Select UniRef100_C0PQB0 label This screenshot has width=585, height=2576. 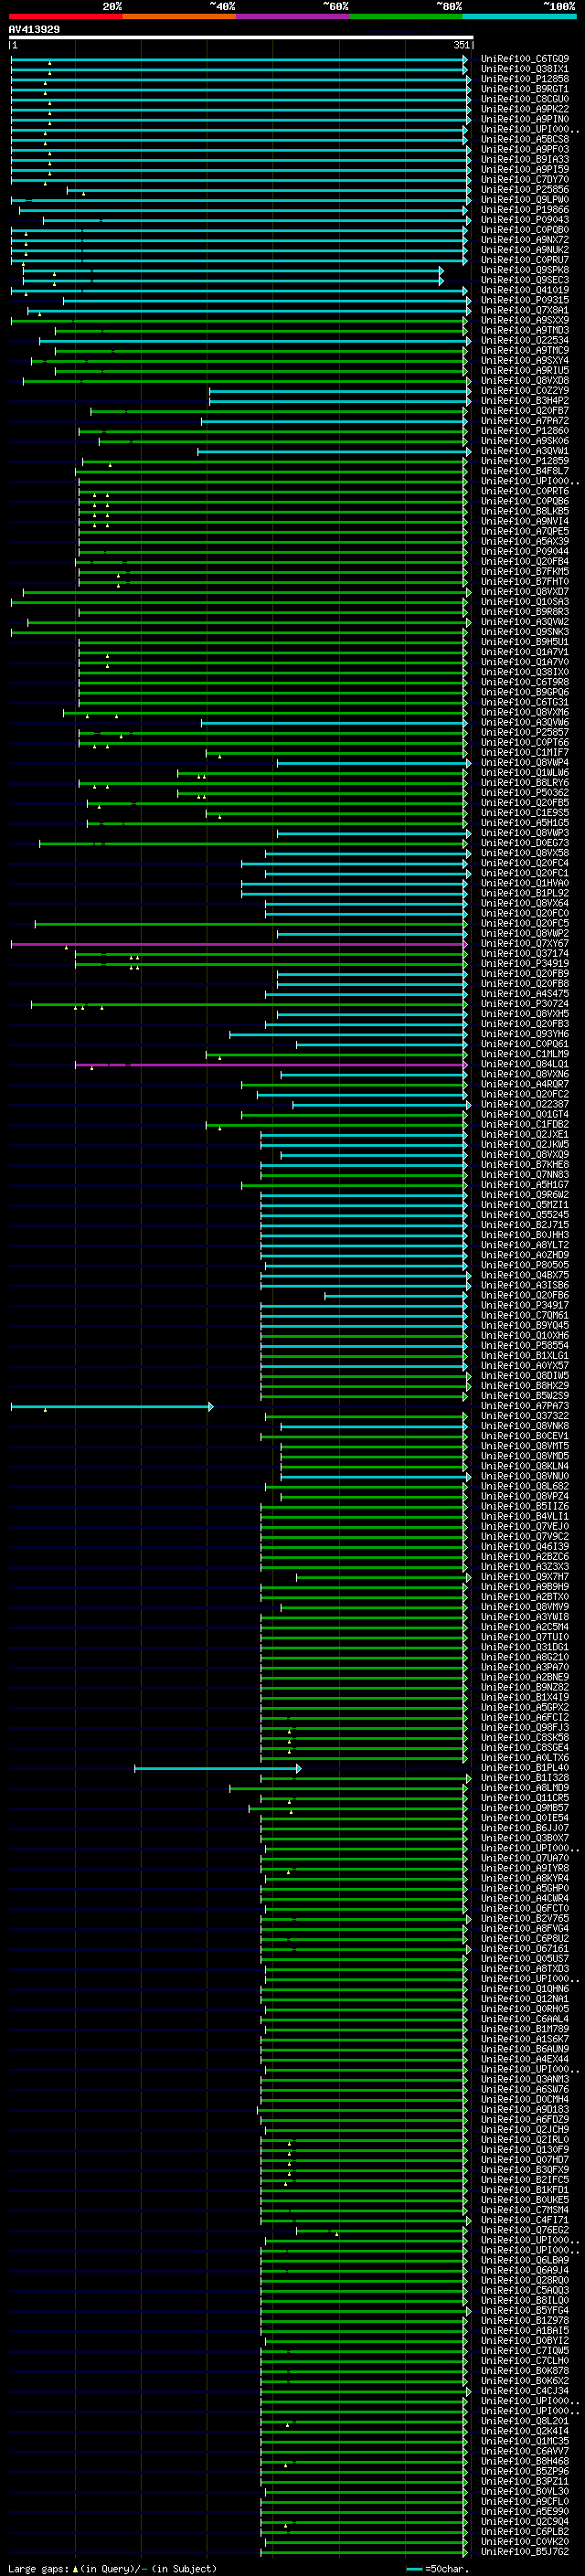pos(525,230)
